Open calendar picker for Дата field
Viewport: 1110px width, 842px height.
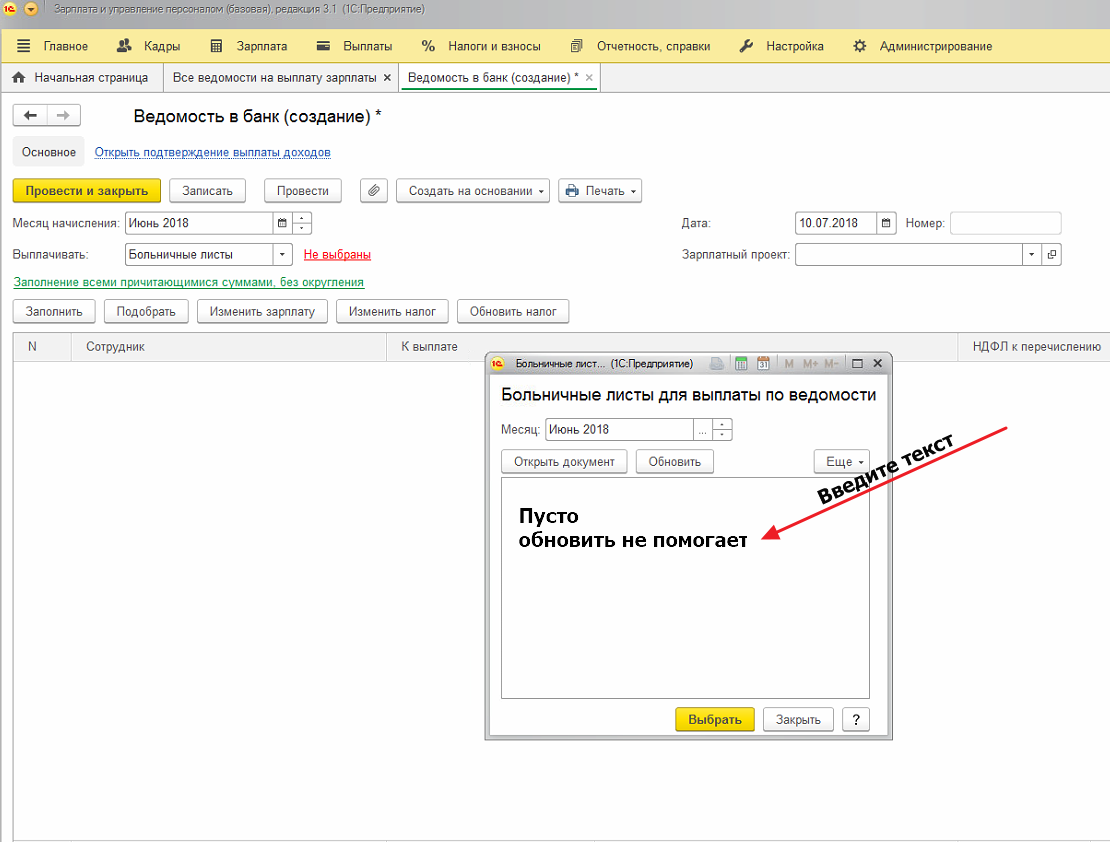pyautogui.click(x=886, y=224)
